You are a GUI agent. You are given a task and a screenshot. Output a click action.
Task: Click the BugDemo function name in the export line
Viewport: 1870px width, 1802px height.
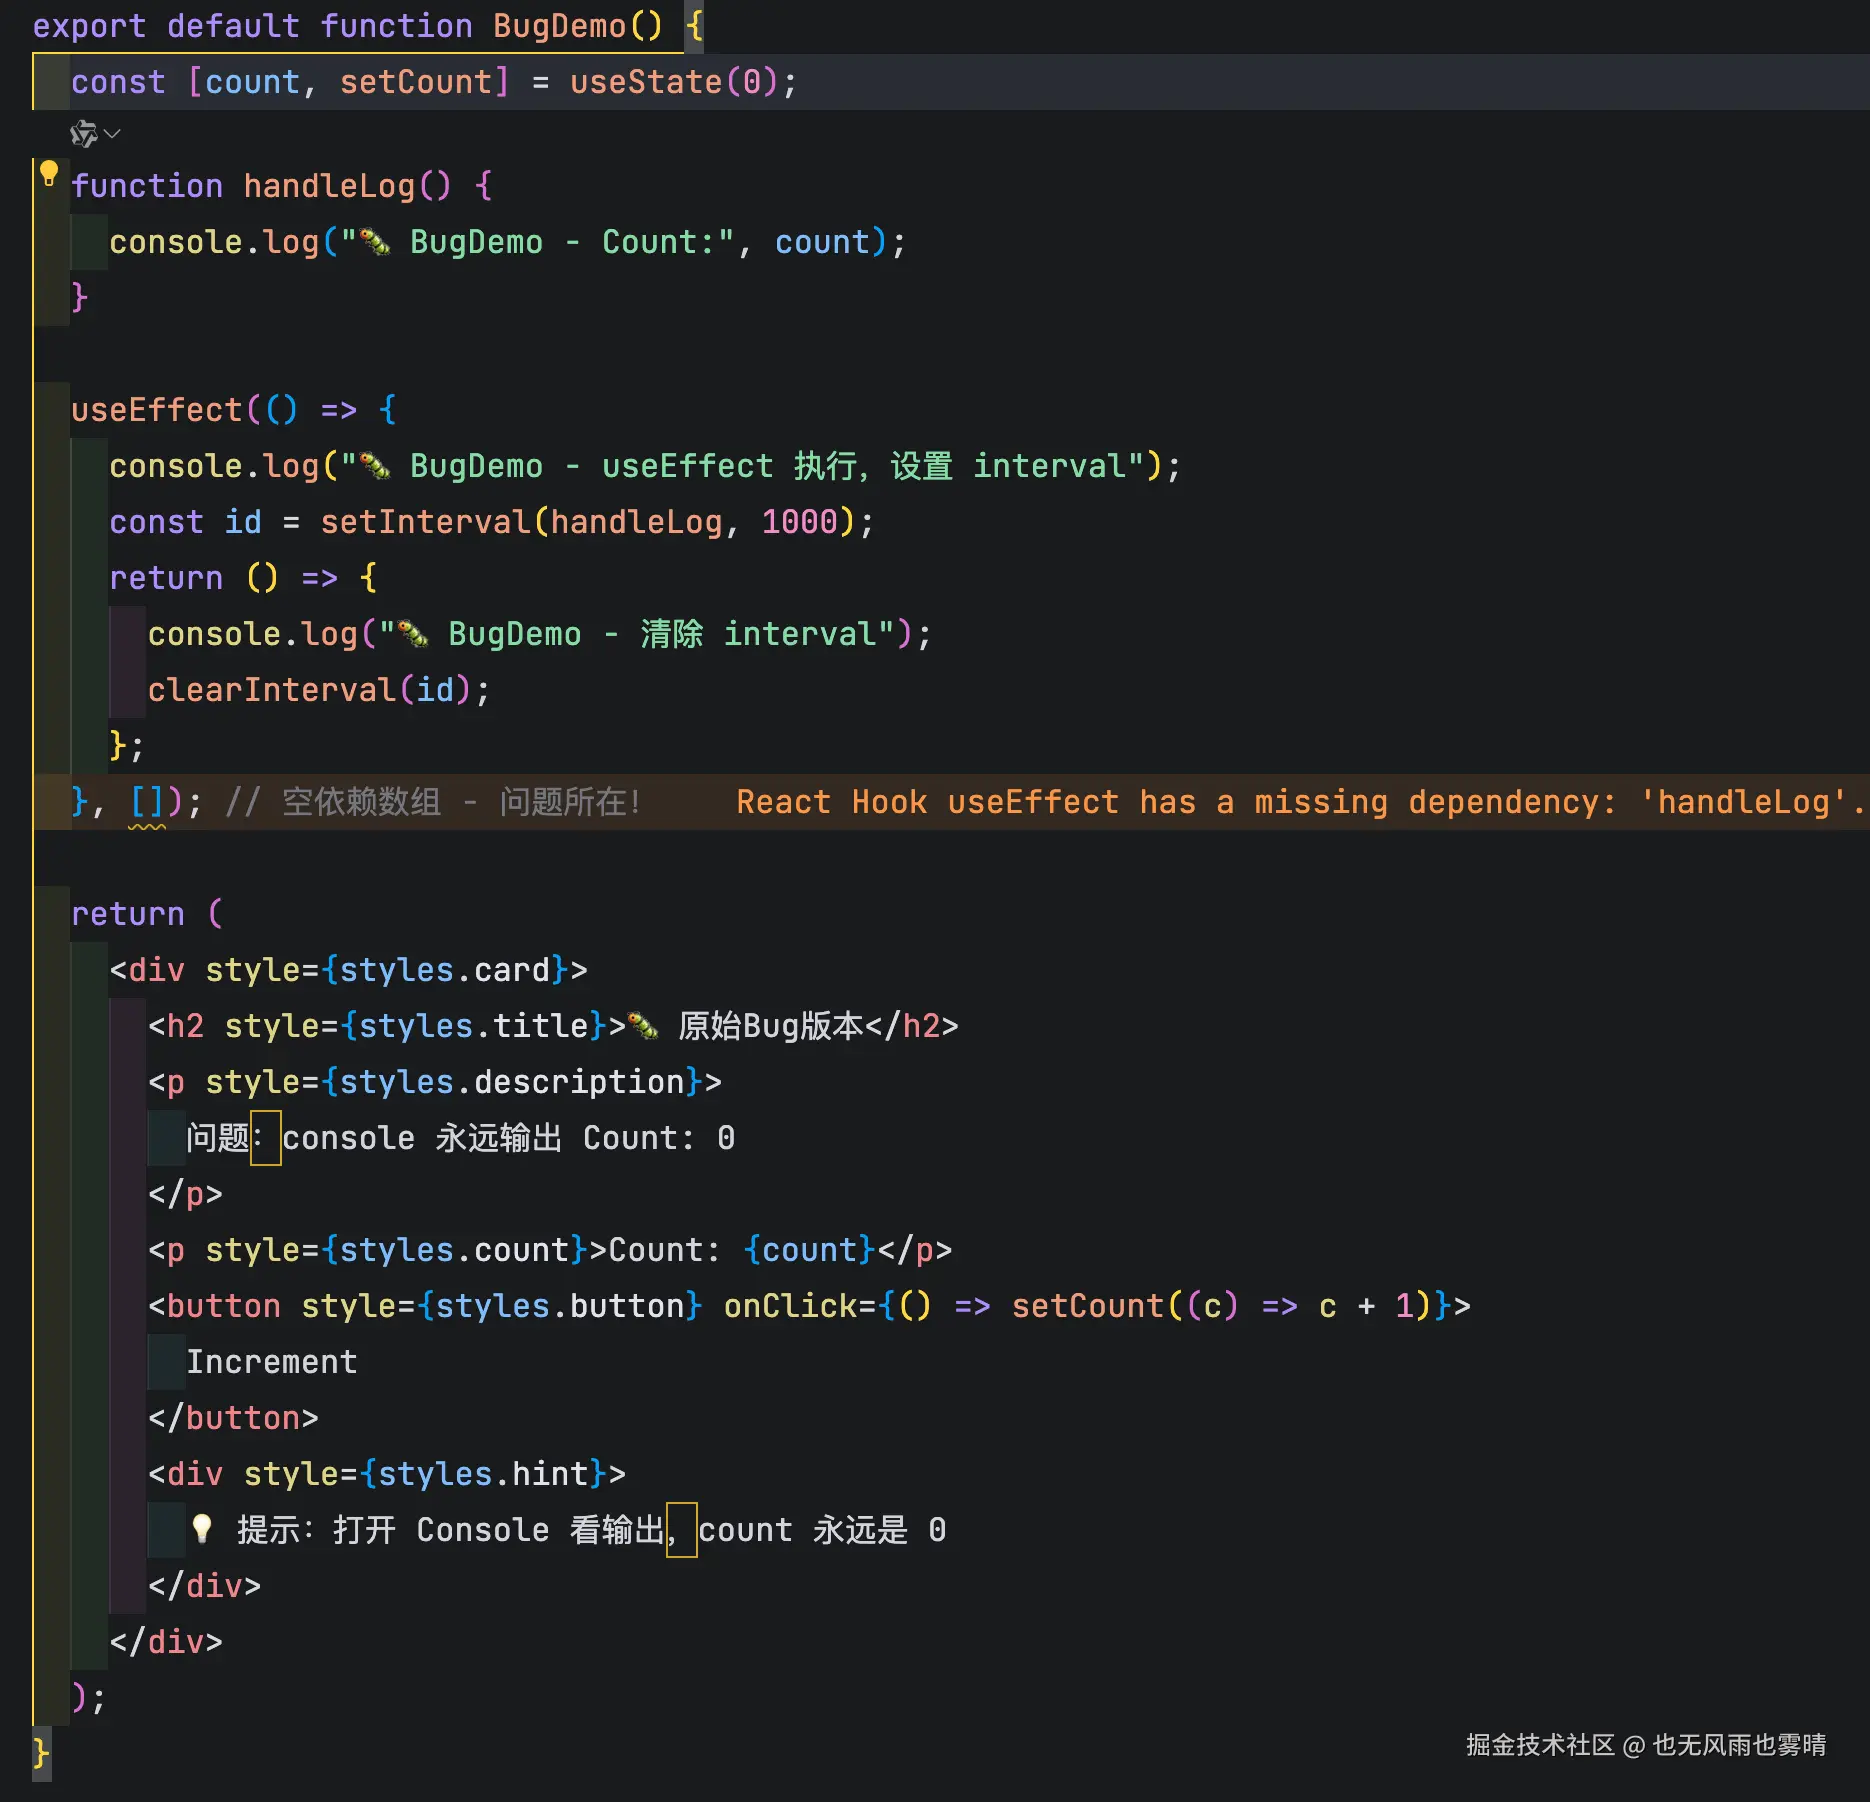[x=559, y=26]
